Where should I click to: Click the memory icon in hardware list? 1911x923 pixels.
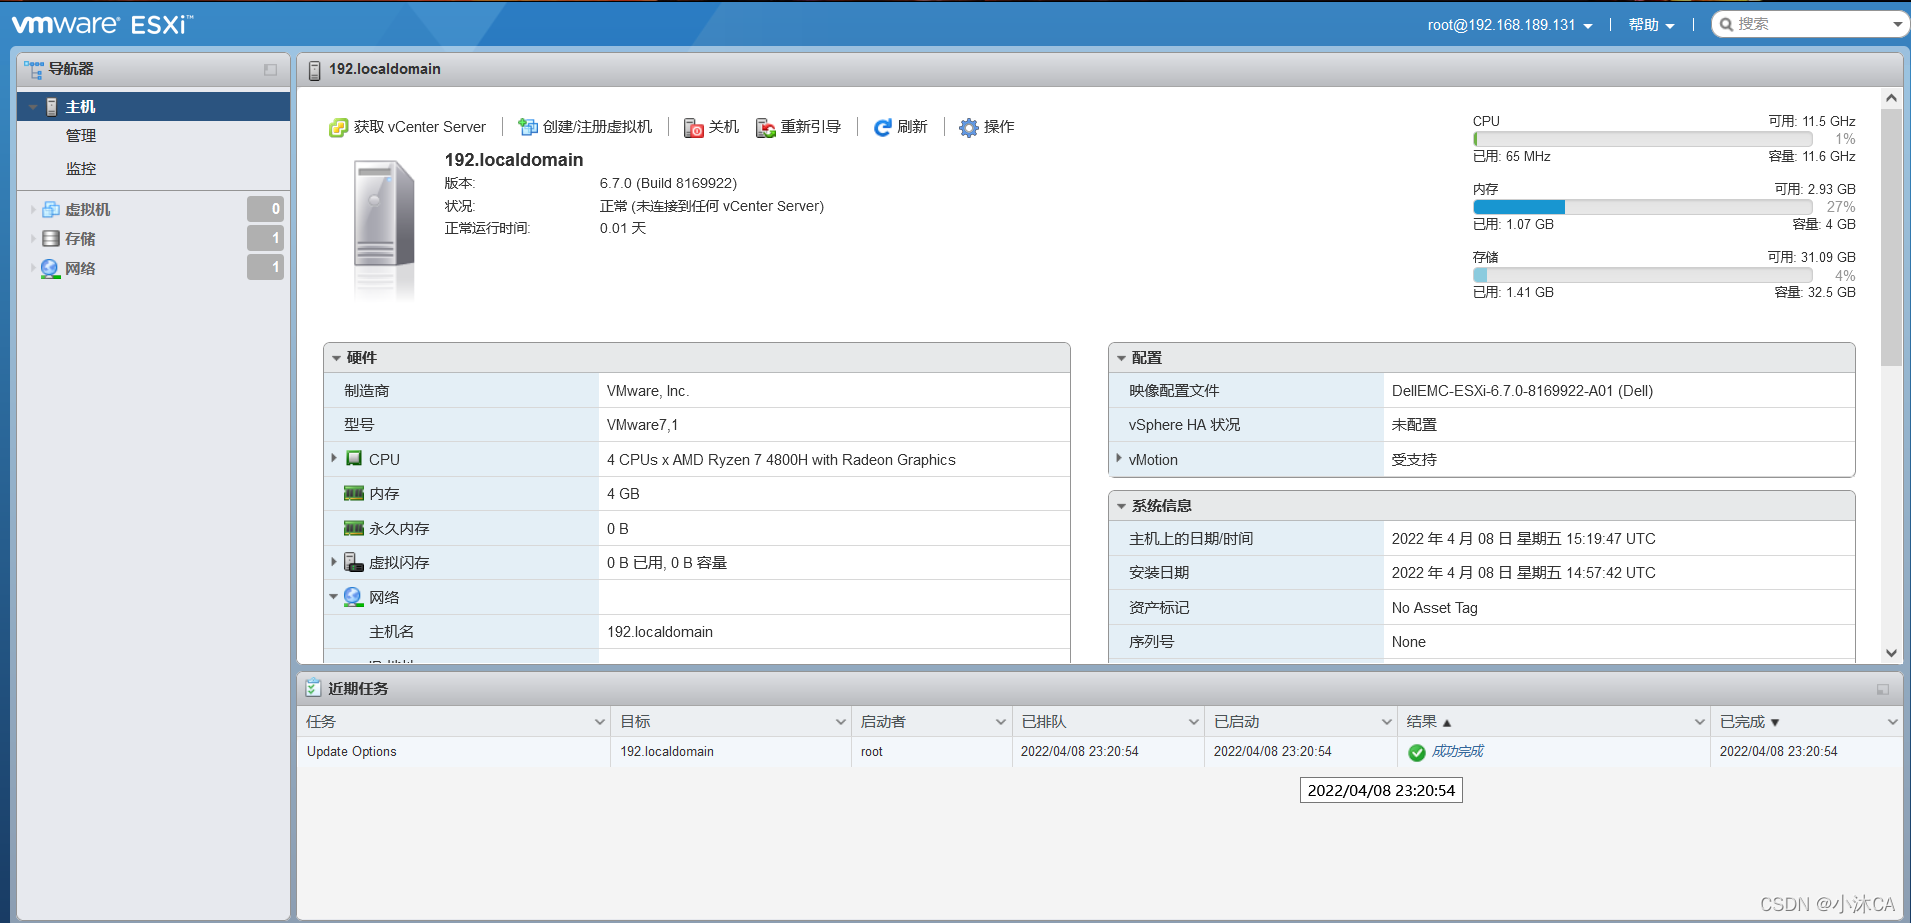[x=354, y=493]
